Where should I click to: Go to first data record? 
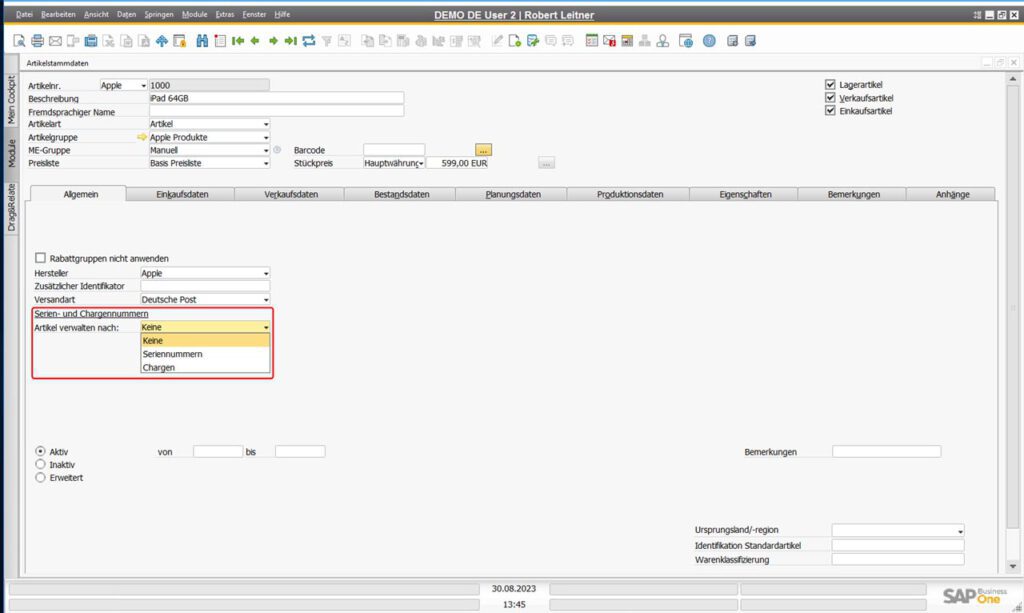(238, 41)
